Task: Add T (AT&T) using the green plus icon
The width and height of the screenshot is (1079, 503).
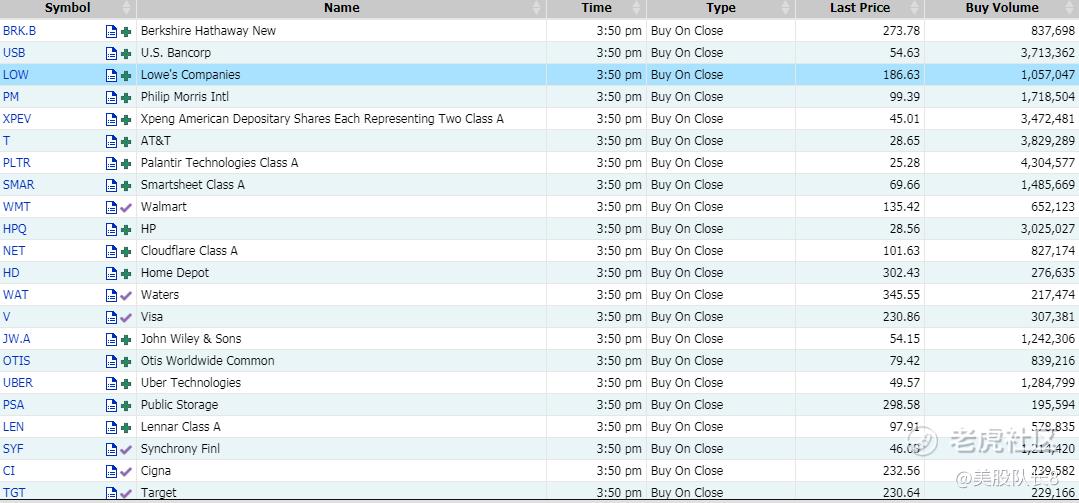Action: coord(126,142)
